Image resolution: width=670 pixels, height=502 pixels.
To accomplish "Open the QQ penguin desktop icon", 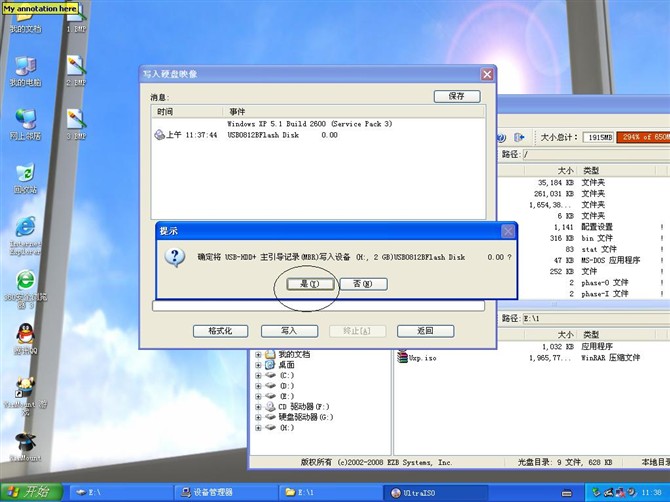I will coord(25,335).
